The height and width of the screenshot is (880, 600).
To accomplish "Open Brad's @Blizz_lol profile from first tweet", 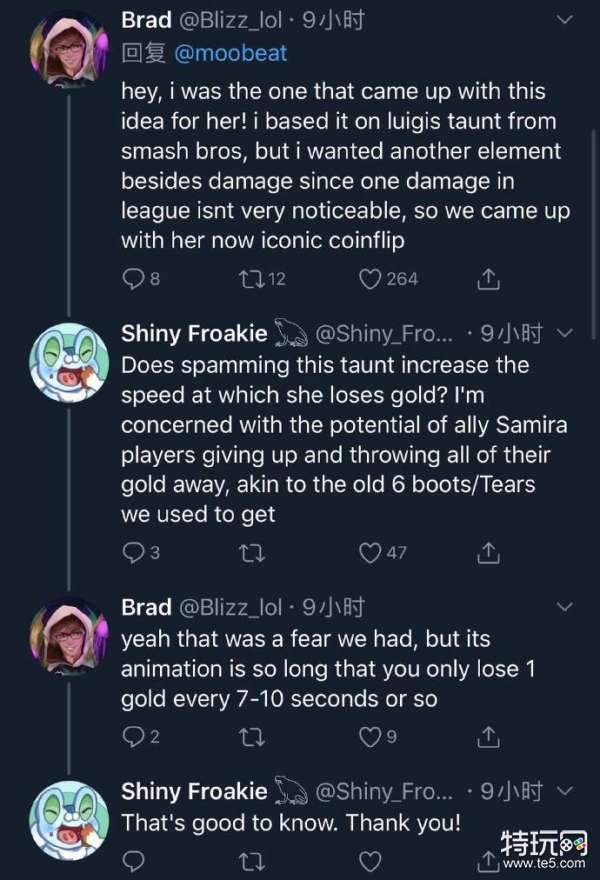I will 229,20.
